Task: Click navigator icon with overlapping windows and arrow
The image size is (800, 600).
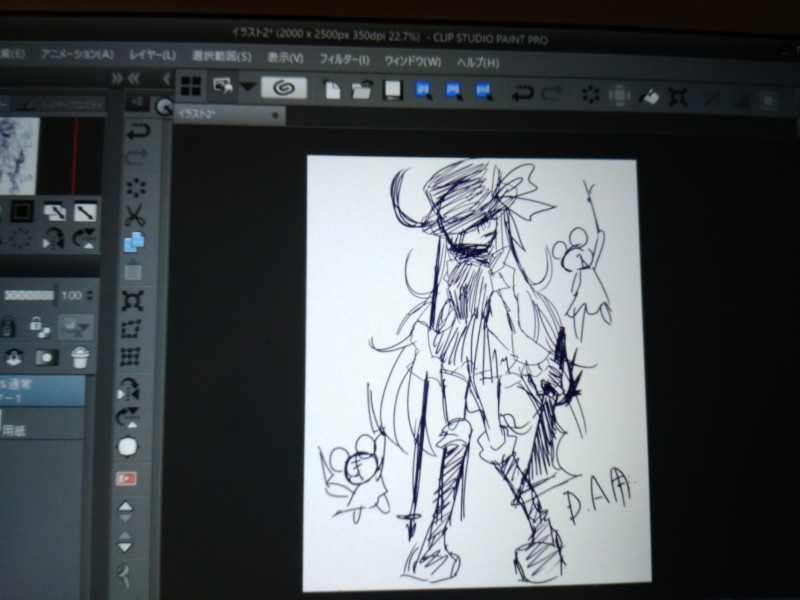Action: (54, 211)
